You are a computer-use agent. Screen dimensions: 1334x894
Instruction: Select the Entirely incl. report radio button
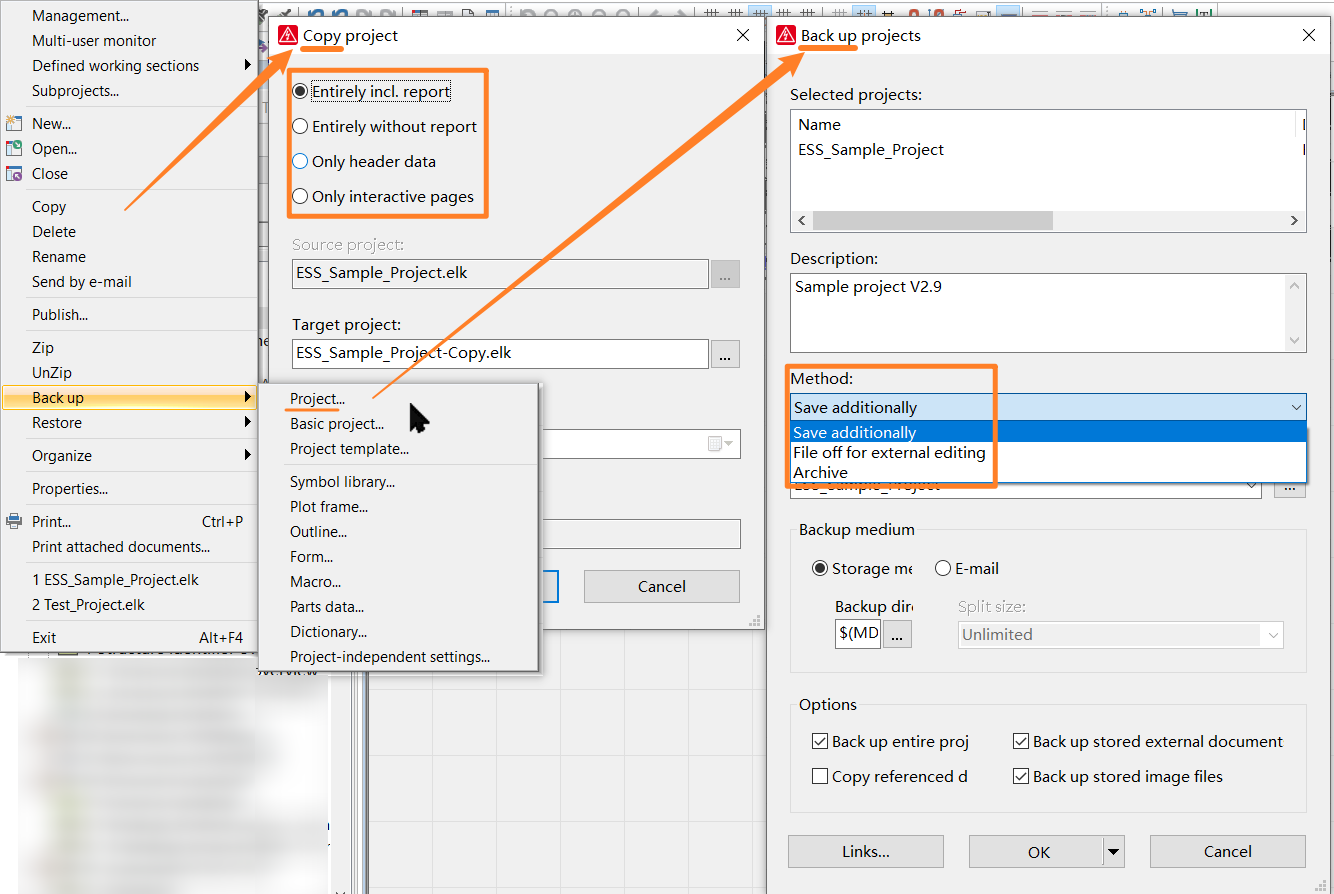300,92
